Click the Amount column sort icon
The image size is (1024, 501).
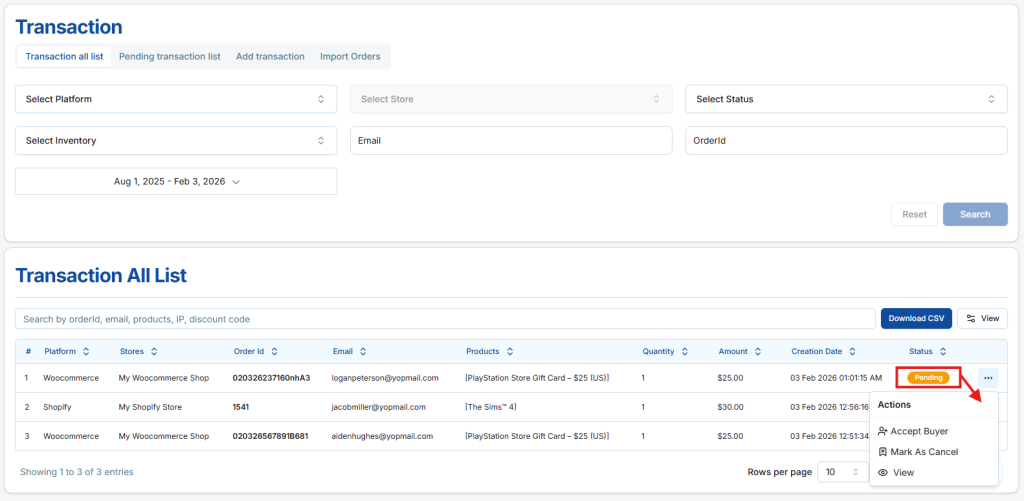point(758,352)
